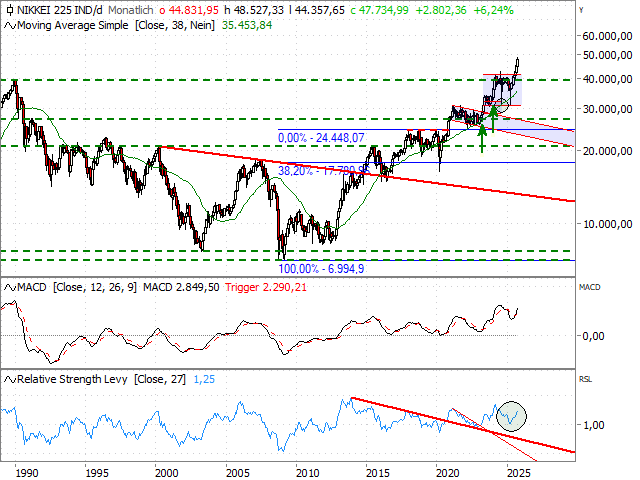
Task: Click the MACD label on right axis
Action: click(x=590, y=288)
